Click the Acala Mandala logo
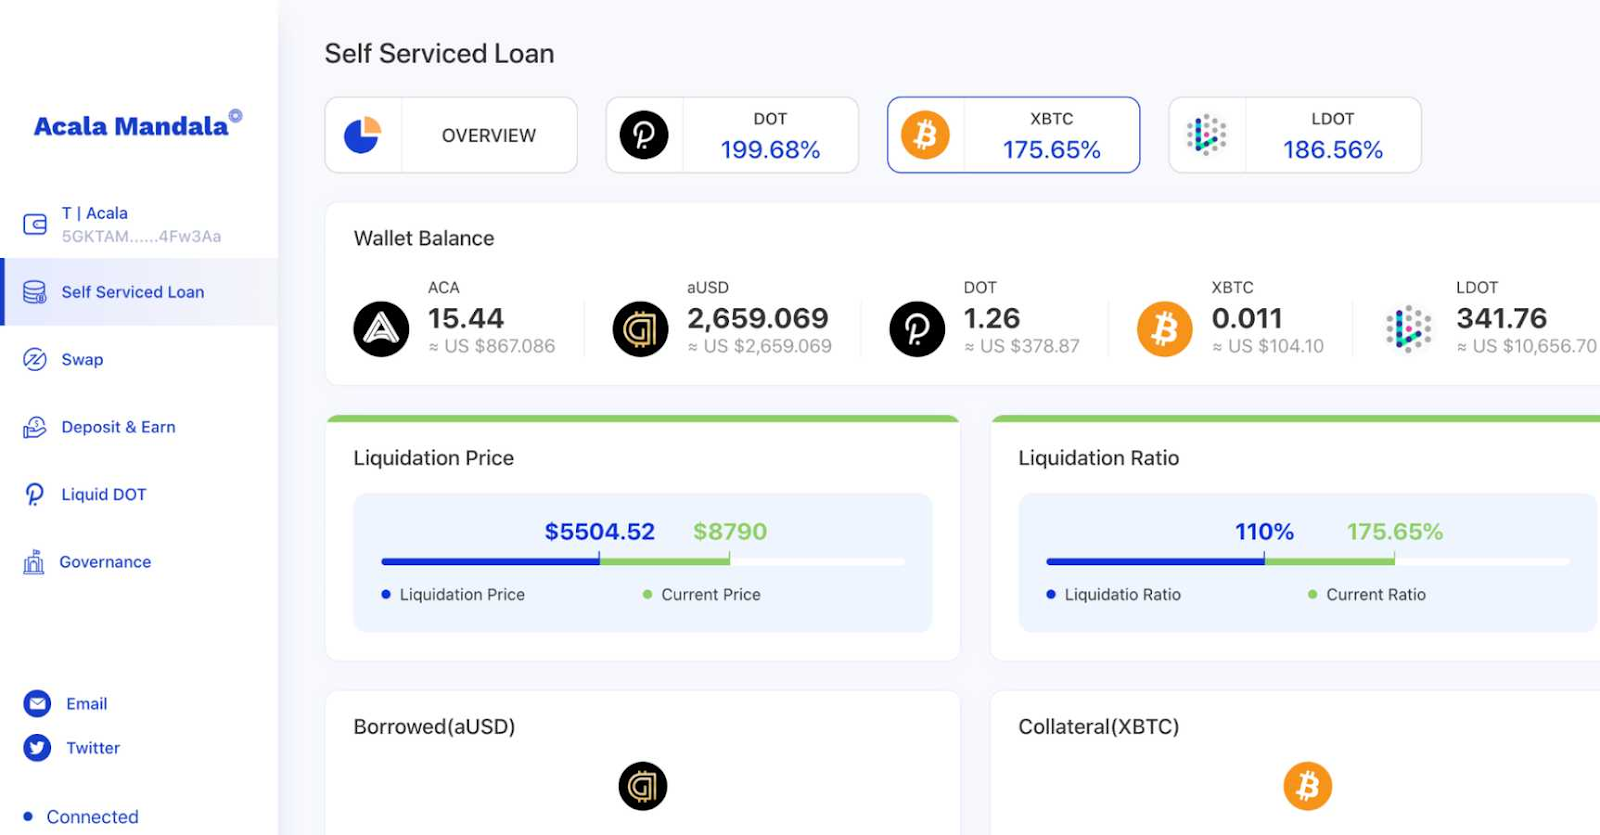This screenshot has height=835, width=1600. coord(137,124)
